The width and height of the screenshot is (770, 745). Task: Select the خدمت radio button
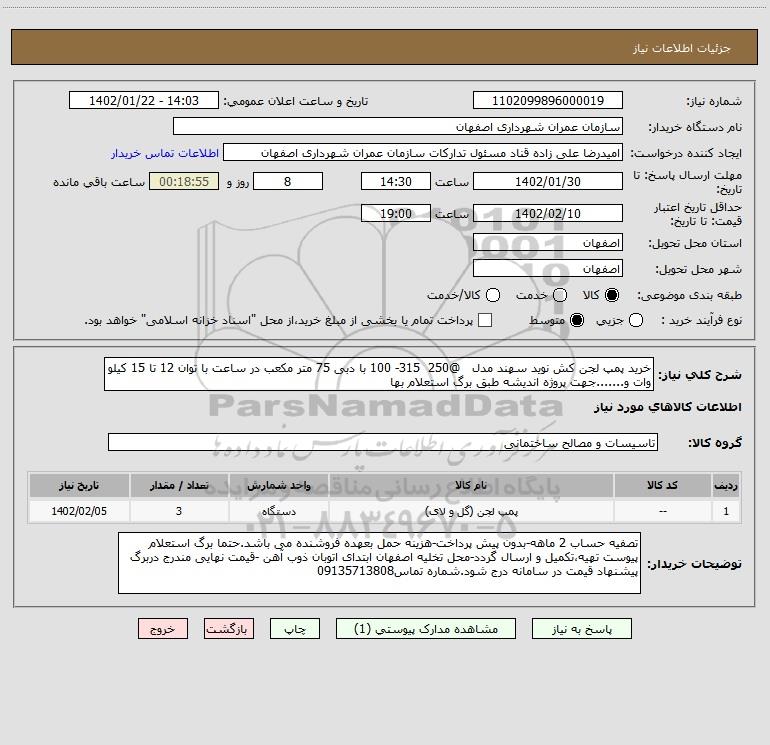[560, 295]
